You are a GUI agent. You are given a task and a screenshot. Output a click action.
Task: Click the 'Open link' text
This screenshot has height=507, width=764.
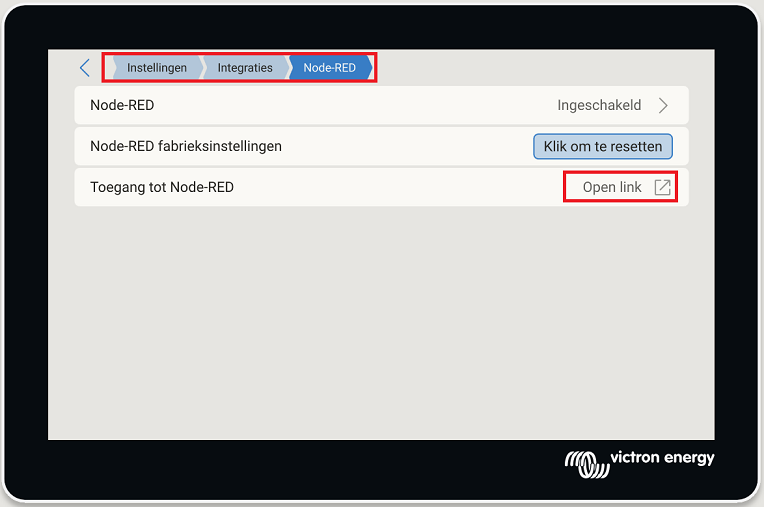click(612, 187)
